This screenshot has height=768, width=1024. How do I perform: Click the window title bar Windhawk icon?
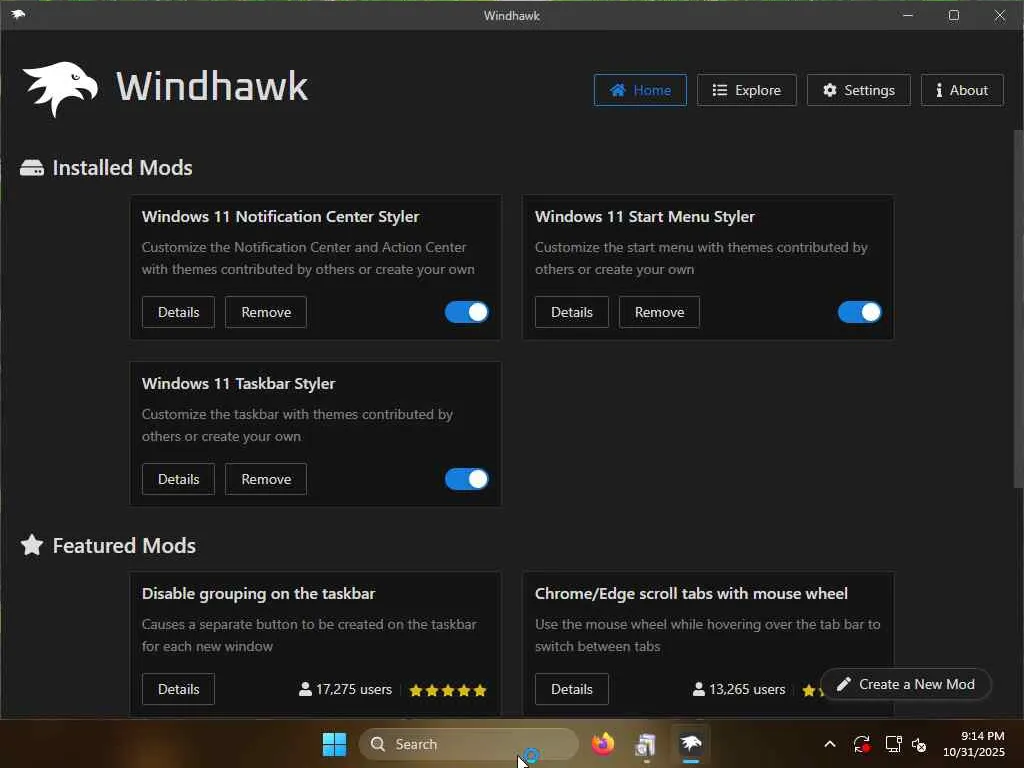(x=18, y=14)
